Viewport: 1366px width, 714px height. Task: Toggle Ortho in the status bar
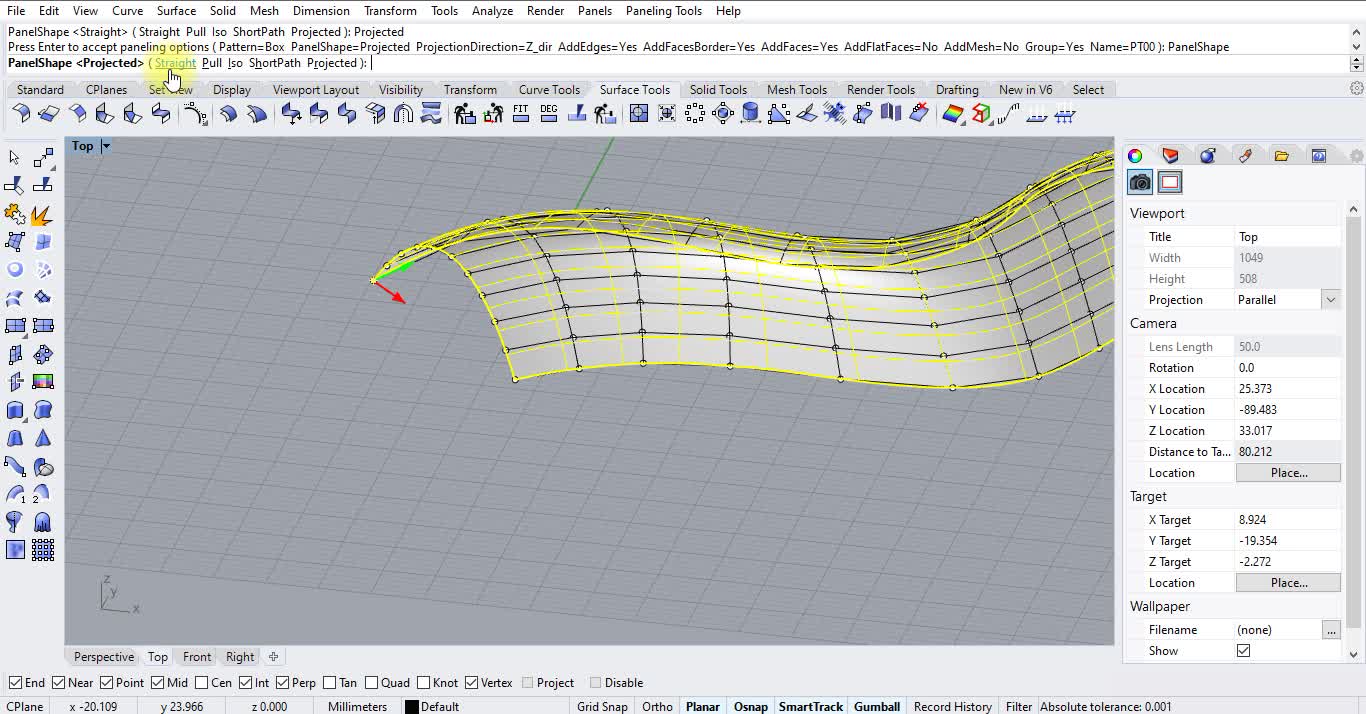(657, 707)
